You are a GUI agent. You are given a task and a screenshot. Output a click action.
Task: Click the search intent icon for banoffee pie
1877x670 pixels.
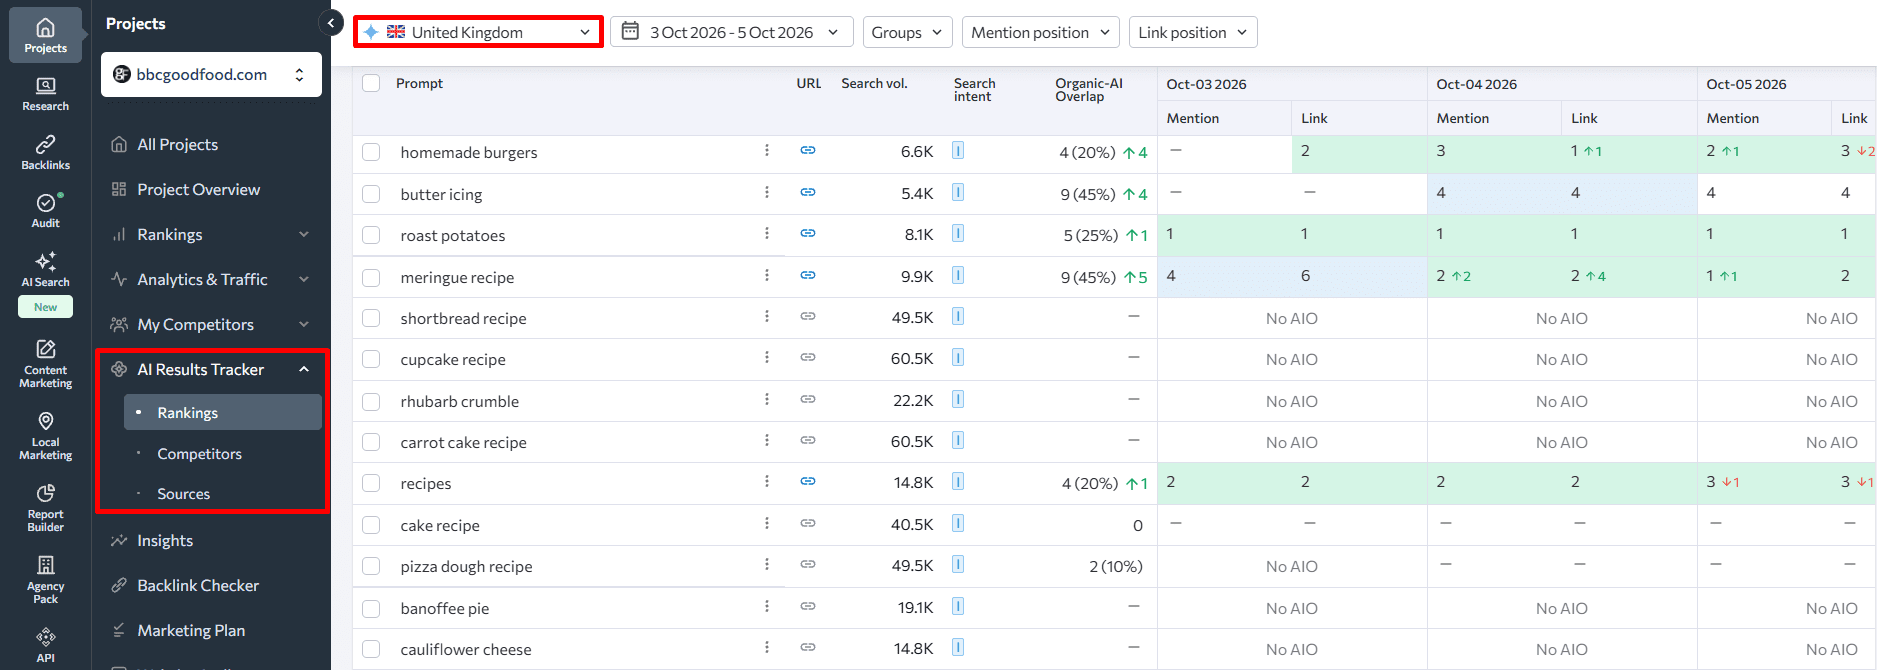[958, 606]
